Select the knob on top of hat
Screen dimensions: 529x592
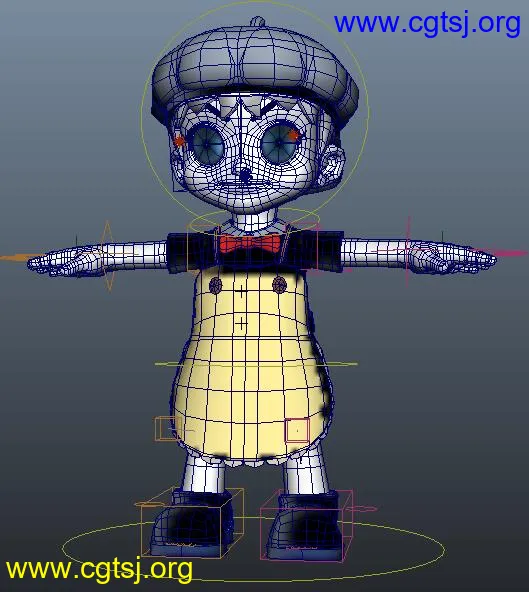tap(258, 21)
